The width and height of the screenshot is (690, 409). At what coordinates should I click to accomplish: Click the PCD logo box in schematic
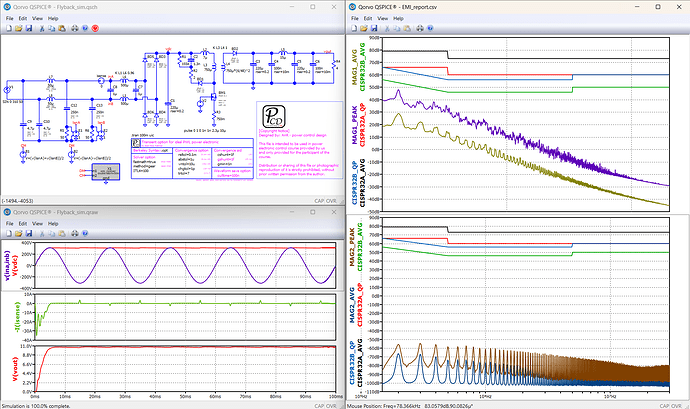[274, 116]
